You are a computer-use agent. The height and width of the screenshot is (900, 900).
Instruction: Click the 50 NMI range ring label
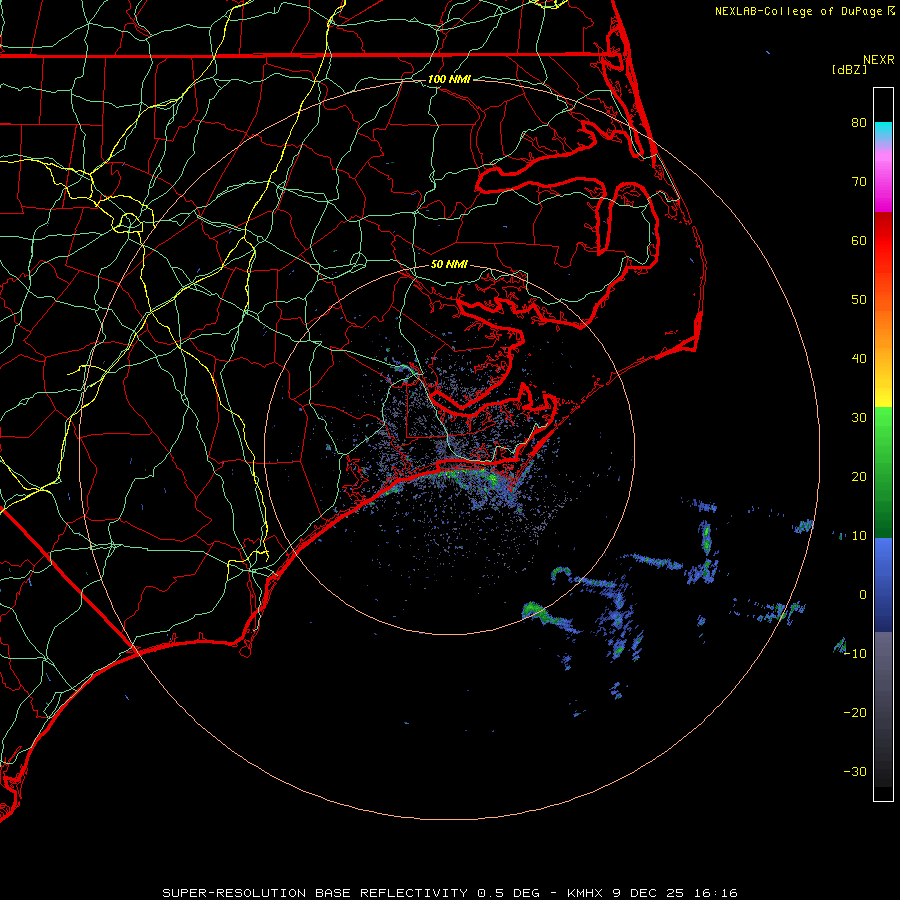pos(449,265)
